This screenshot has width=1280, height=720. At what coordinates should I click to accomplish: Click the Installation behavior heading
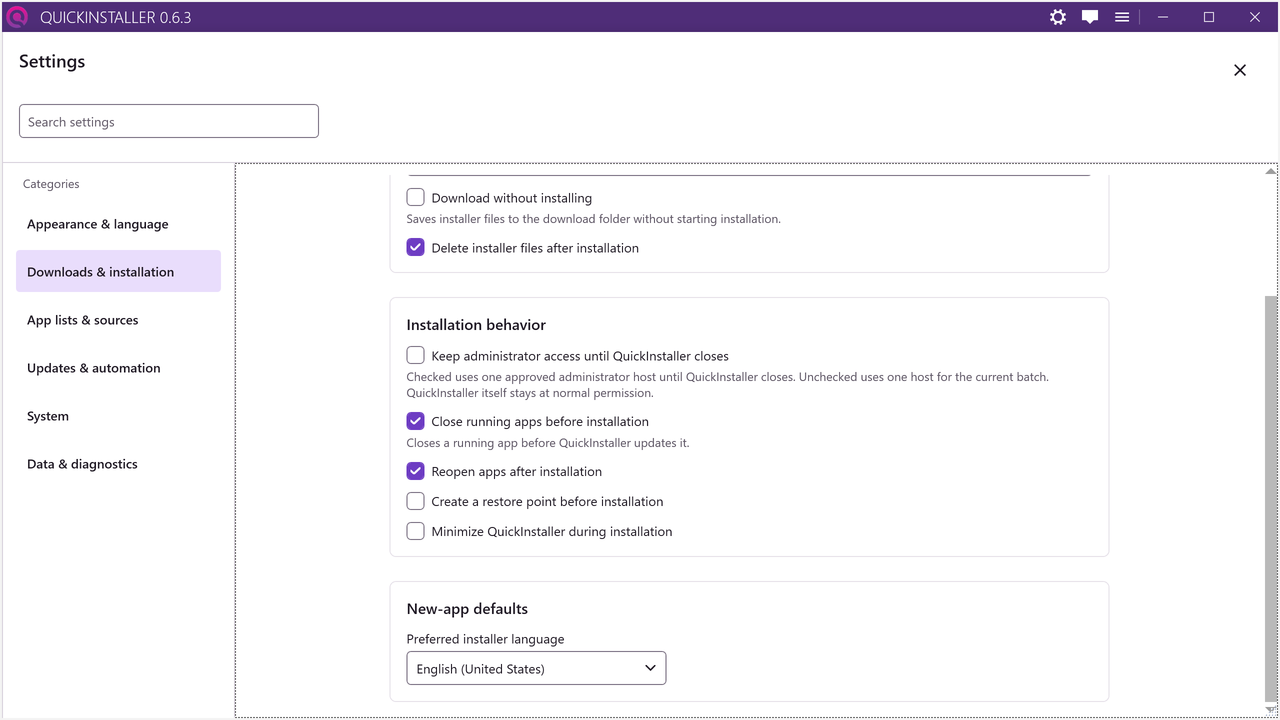(476, 325)
